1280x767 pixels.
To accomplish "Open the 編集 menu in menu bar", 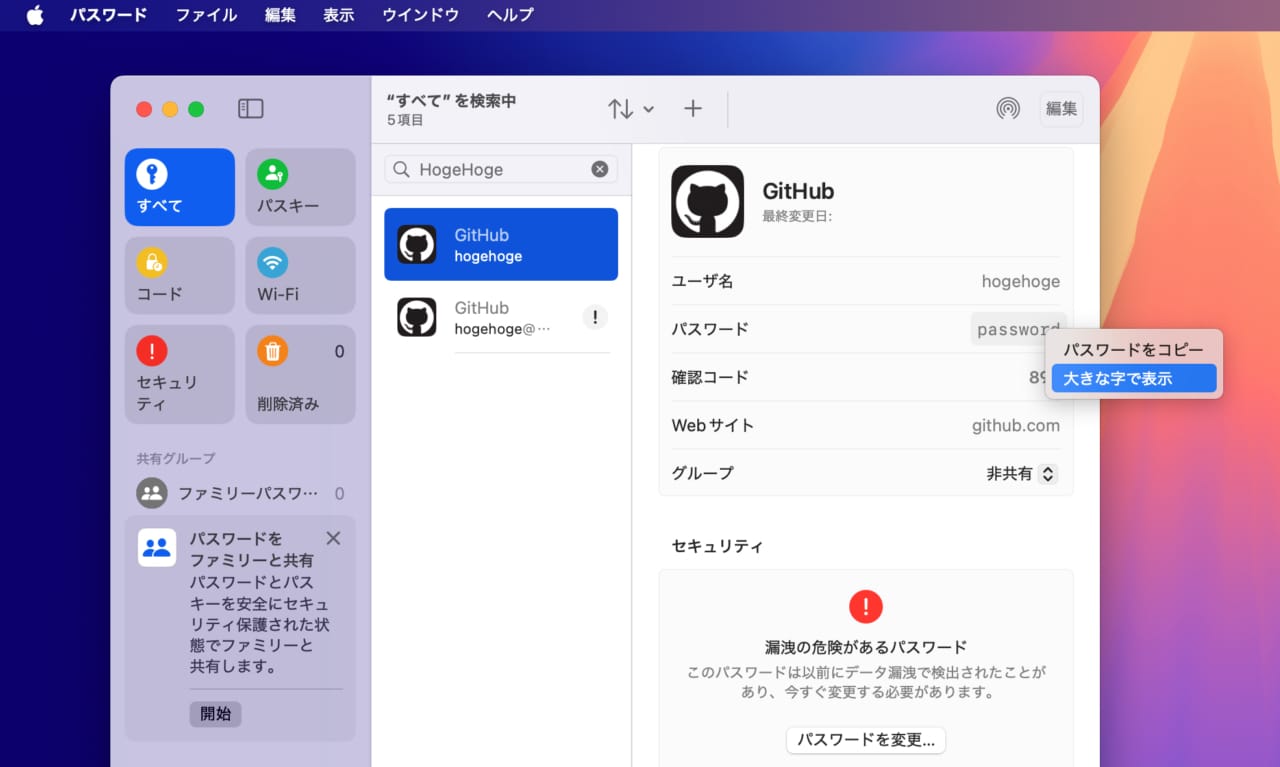I will [280, 15].
